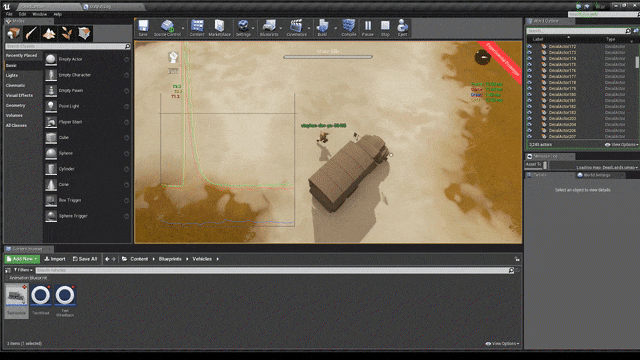Viewport: 640px width, 360px height.
Task: Click the Save All button
Action: [85, 259]
